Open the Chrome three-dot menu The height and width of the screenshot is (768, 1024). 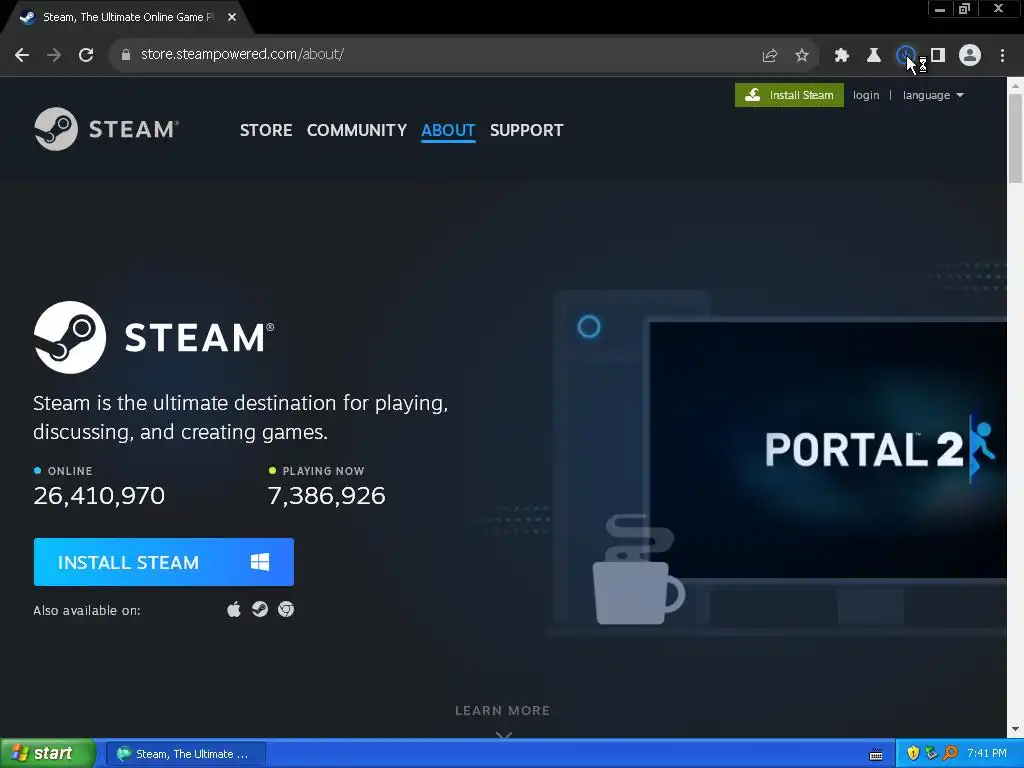pos(1002,56)
